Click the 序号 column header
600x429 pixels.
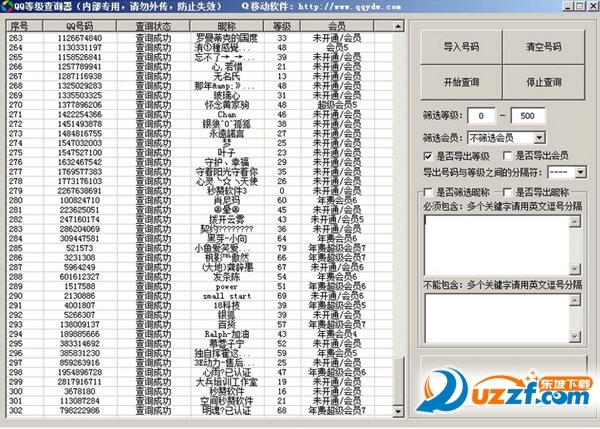pos(25,26)
